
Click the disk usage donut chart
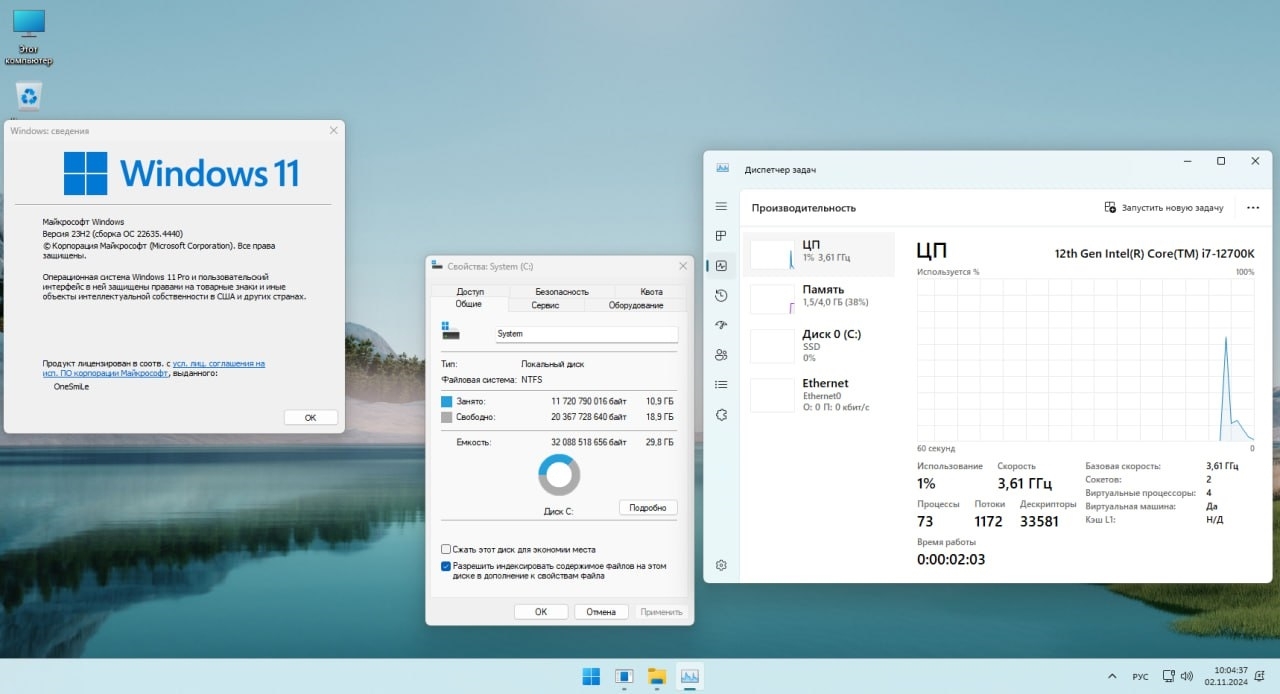click(559, 475)
